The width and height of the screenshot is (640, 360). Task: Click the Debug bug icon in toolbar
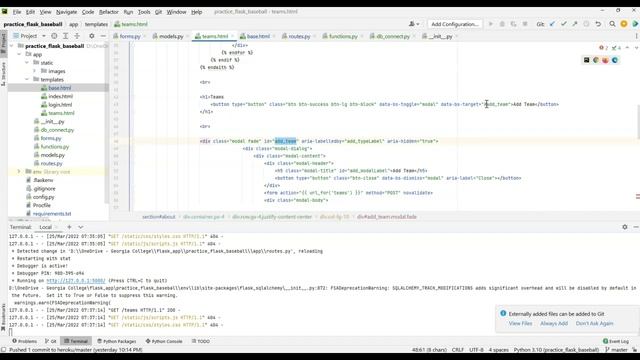[502, 24]
